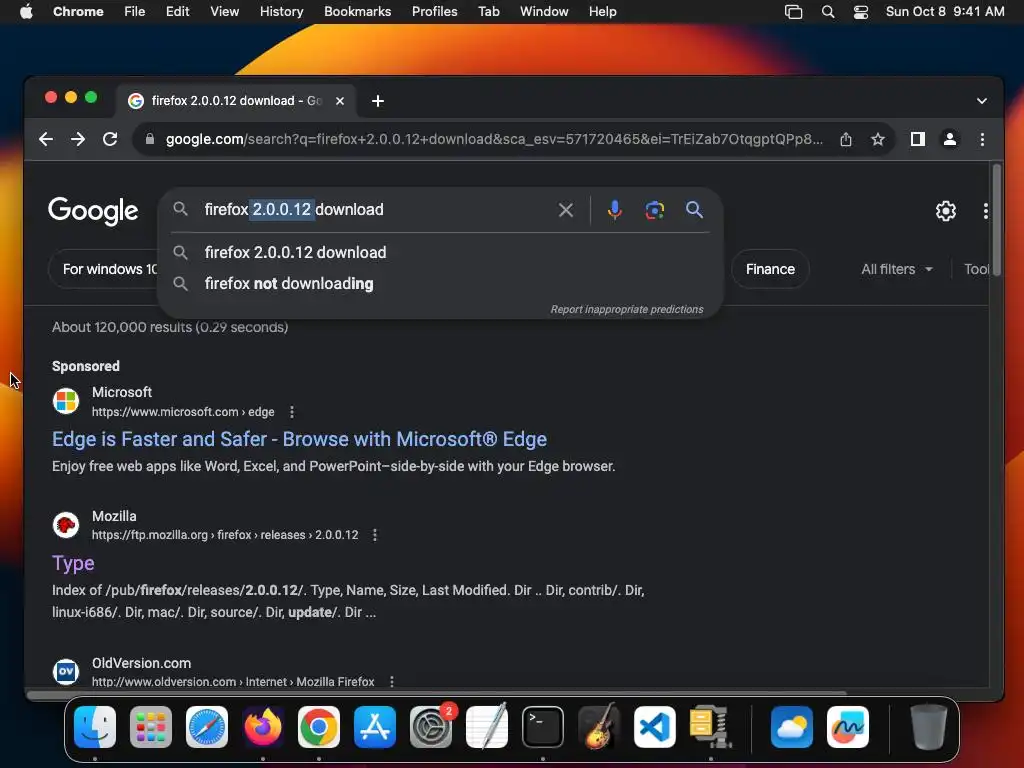Launch Safari from the Dock

(207, 727)
